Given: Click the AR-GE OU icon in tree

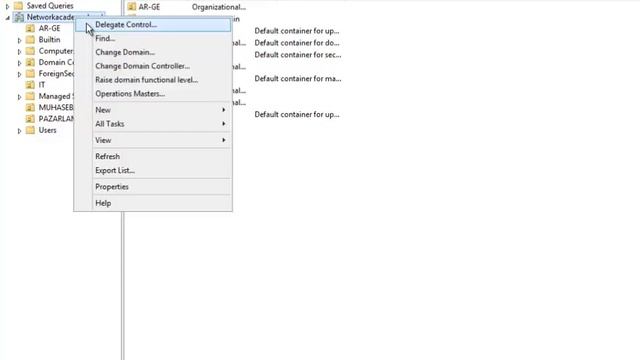Looking at the screenshot, I should (30, 28).
